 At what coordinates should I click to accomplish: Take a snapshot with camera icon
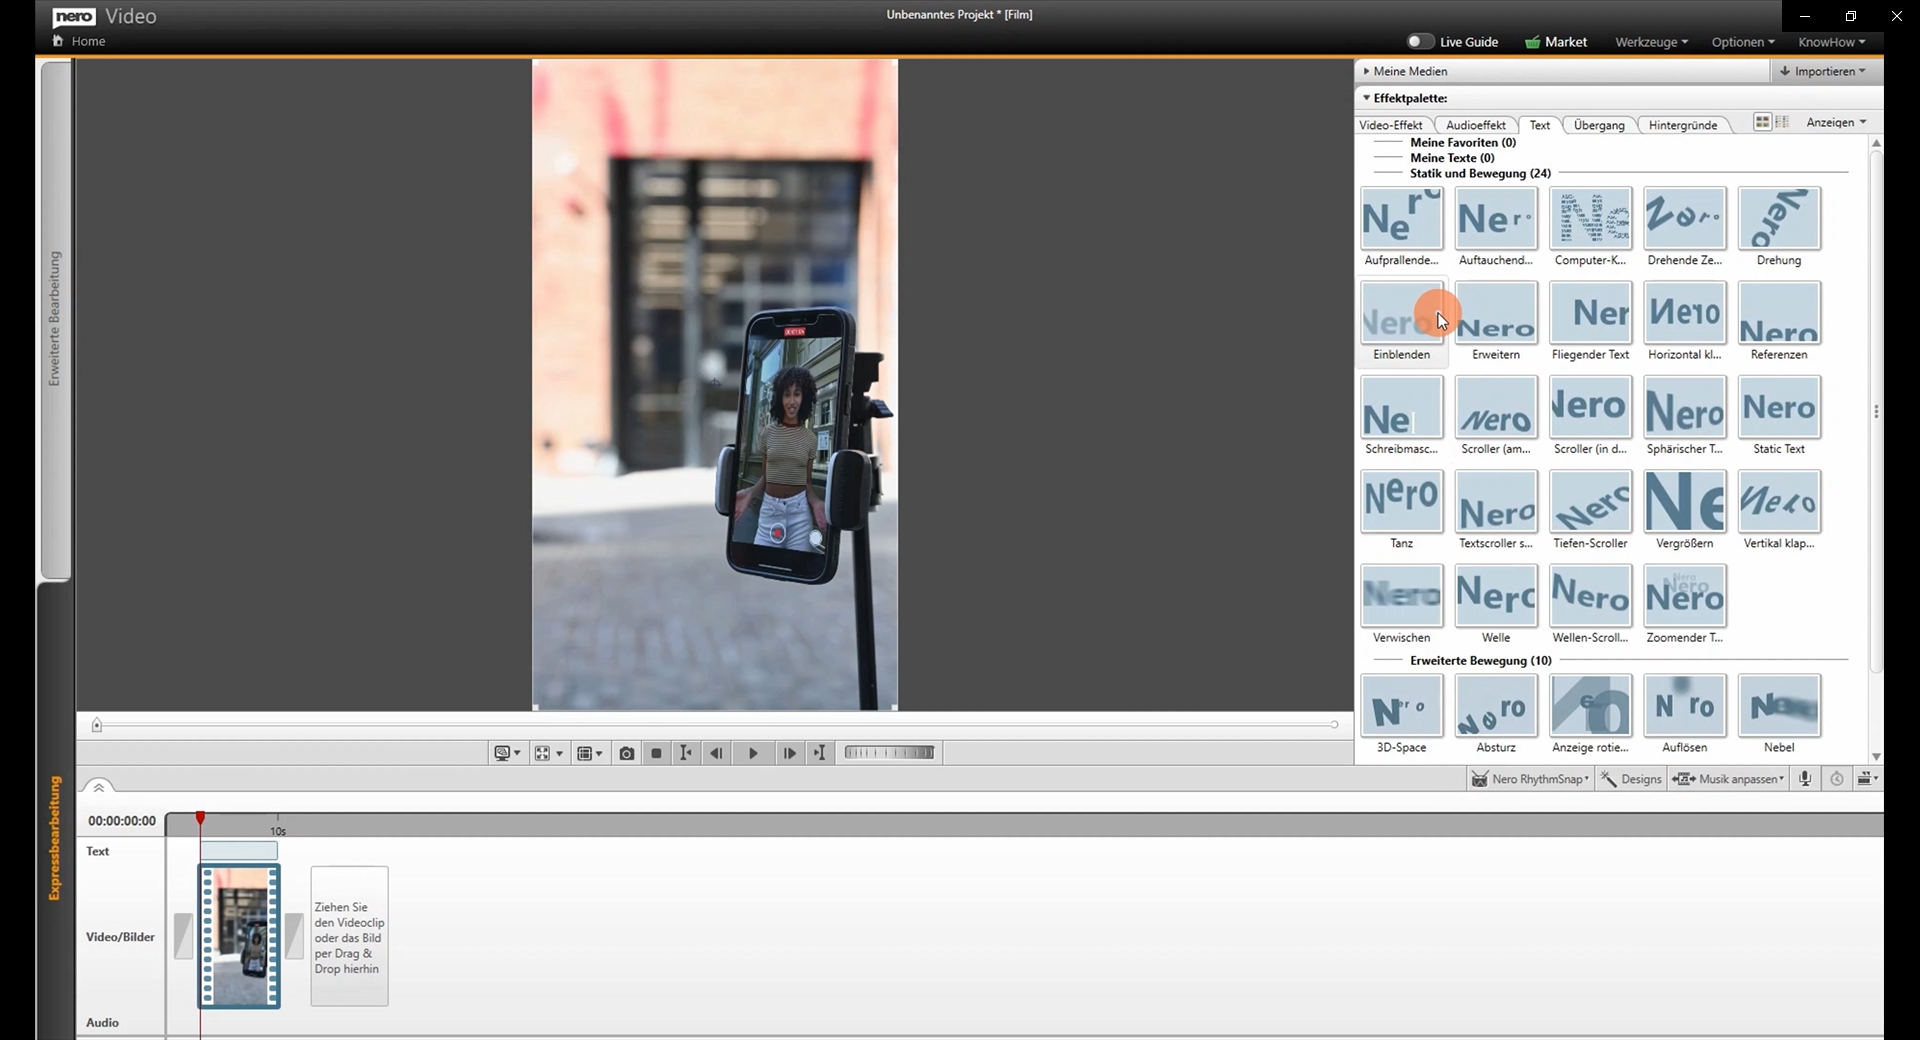click(626, 753)
